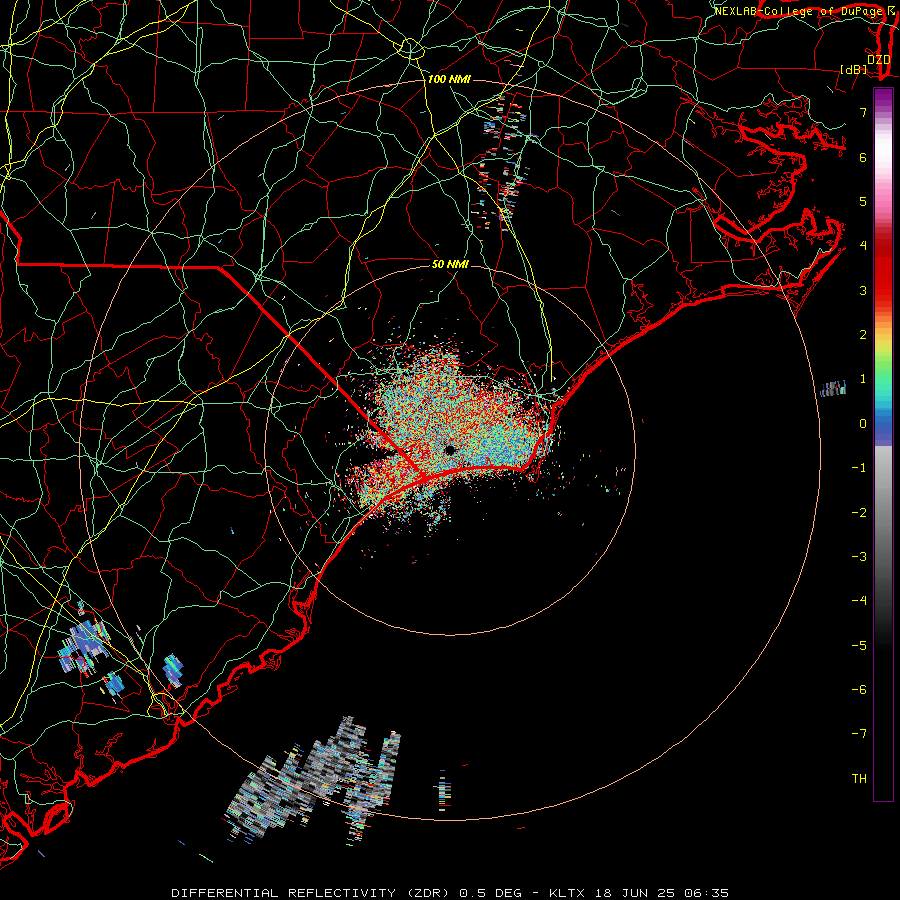The height and width of the screenshot is (900, 900).
Task: Click the "5" value on color scale
Action: [863, 201]
